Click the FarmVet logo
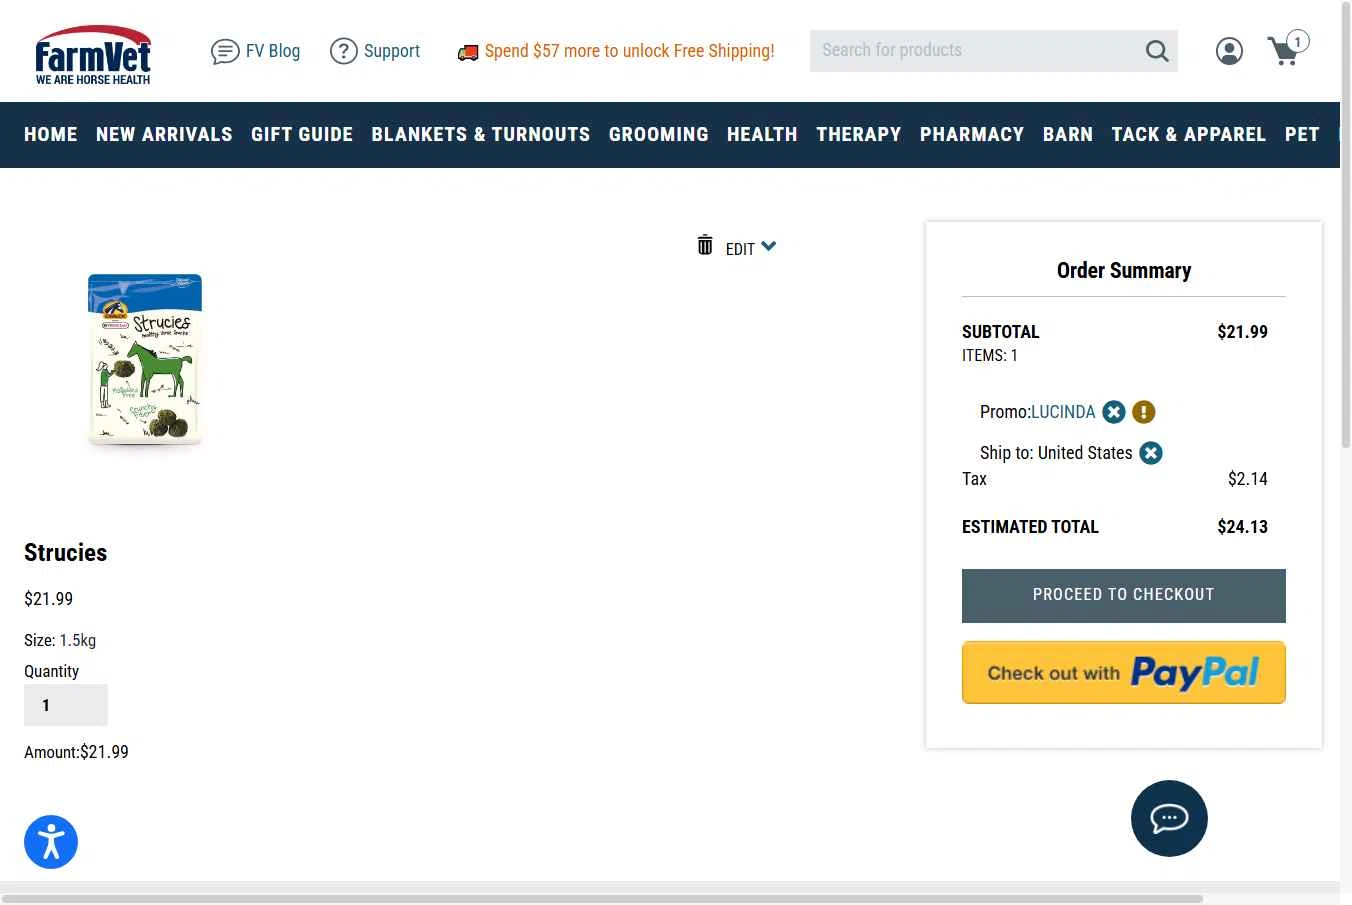Screen dimensions: 1352x905 [93, 54]
